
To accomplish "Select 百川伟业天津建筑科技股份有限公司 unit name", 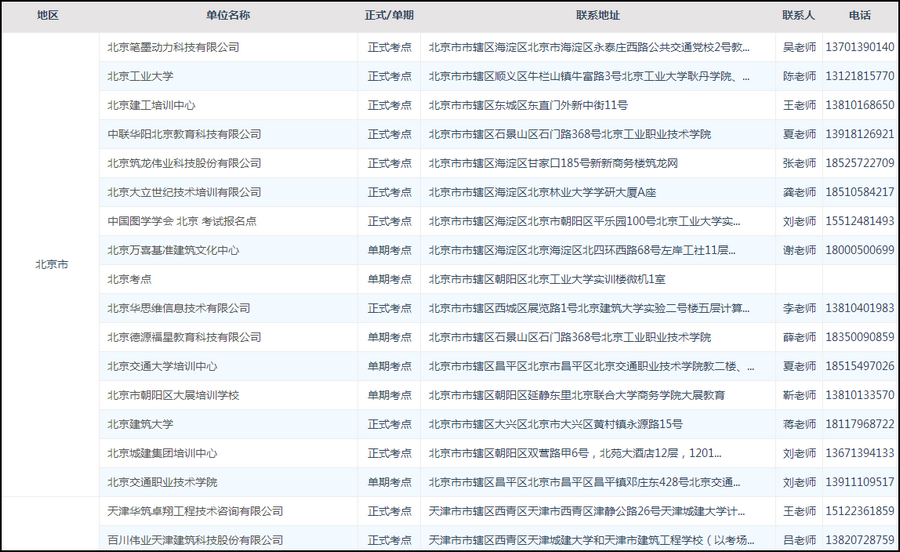I will pyautogui.click(x=195, y=540).
